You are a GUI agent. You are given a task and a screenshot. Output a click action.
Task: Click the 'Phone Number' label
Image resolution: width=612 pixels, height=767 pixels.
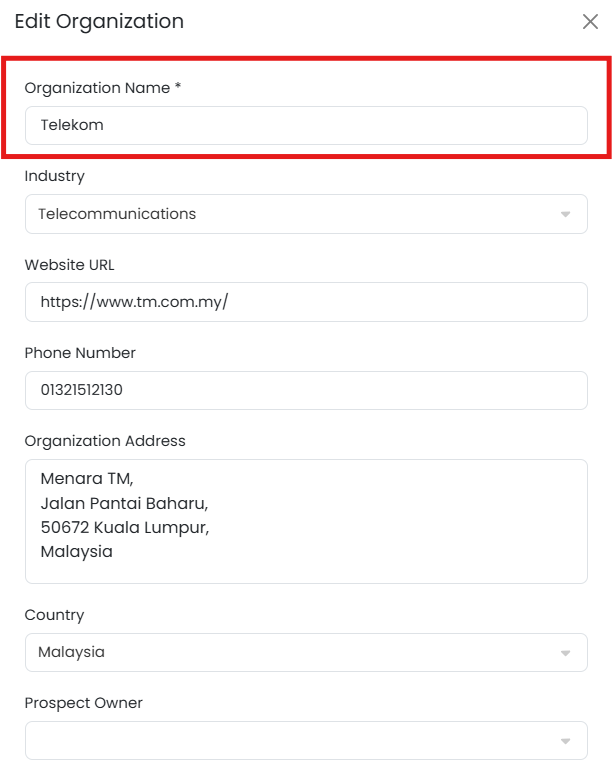click(80, 353)
